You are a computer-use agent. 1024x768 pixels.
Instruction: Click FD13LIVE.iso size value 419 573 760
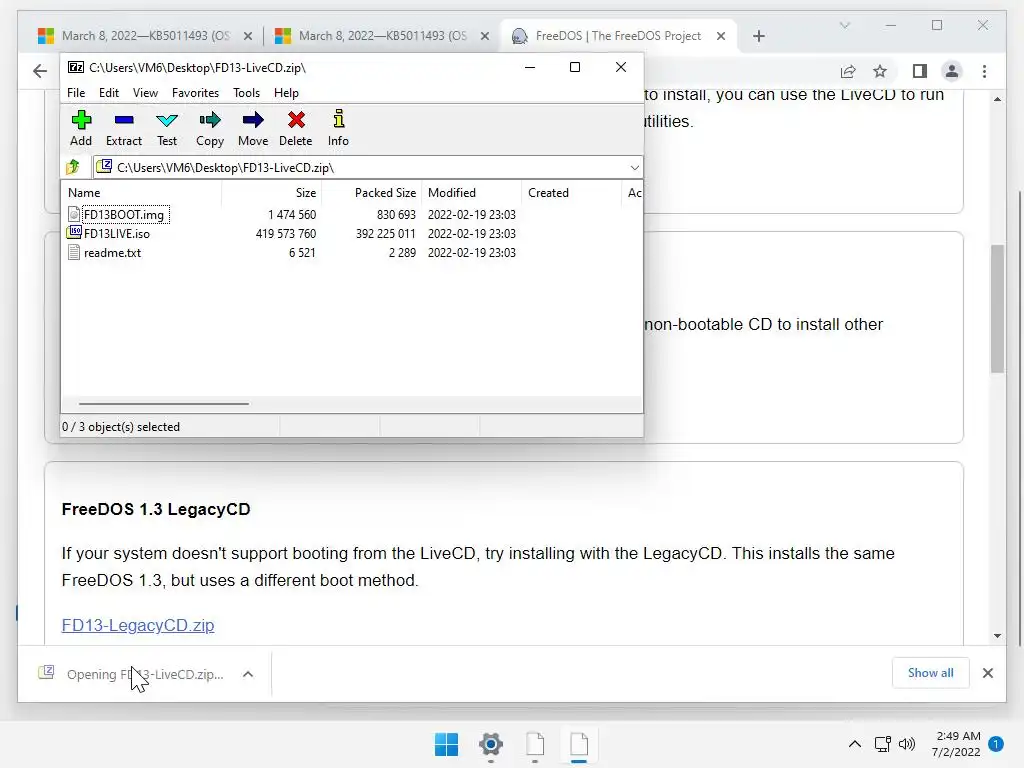(x=286, y=234)
